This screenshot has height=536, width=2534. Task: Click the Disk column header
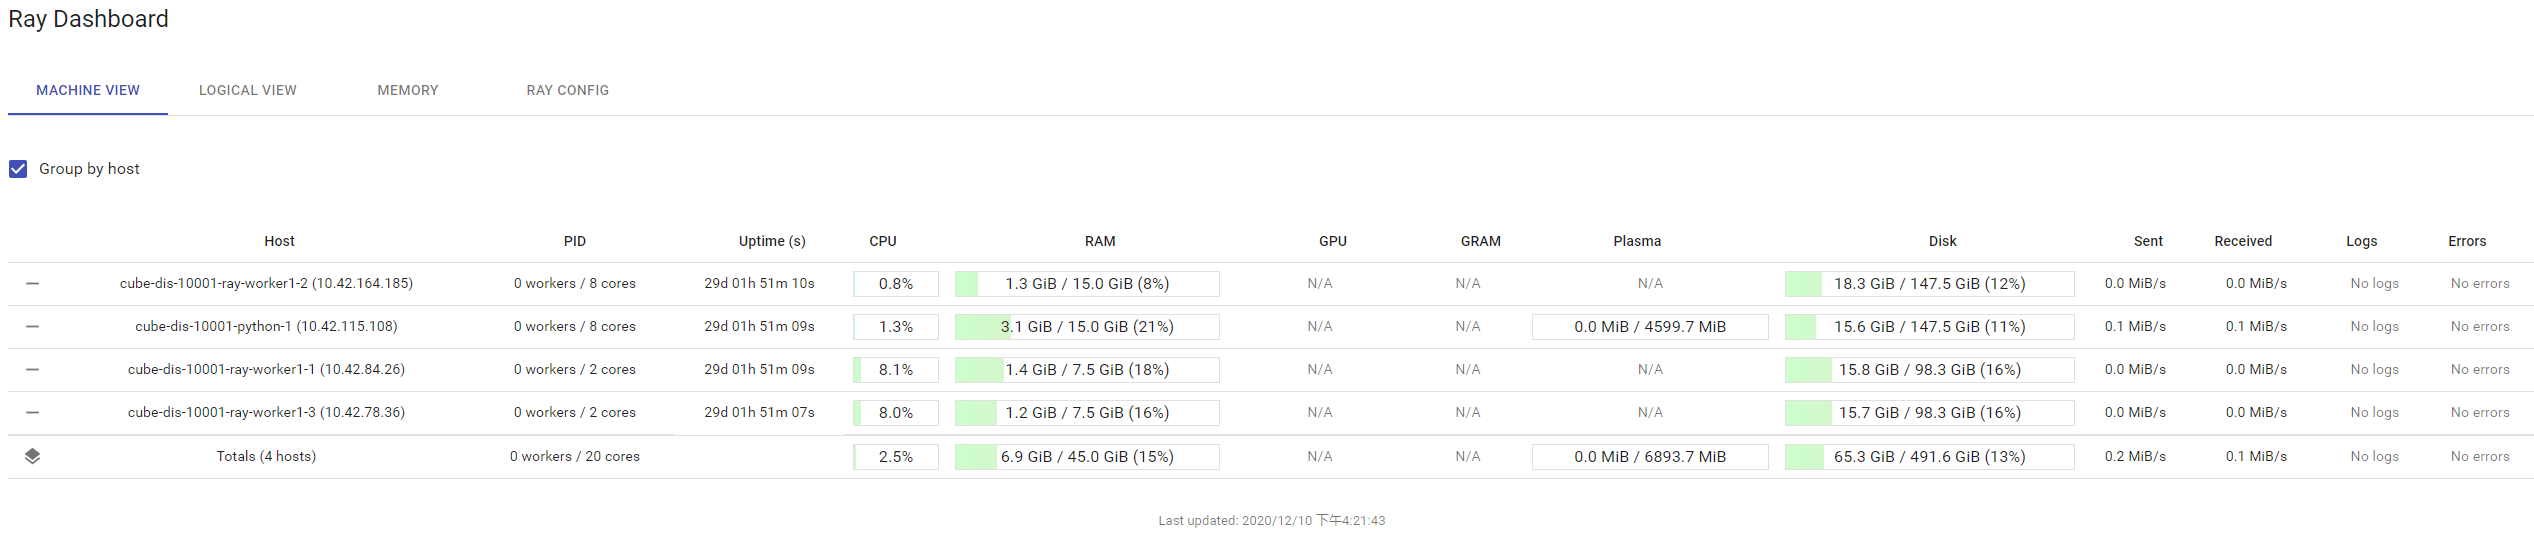(x=1943, y=241)
